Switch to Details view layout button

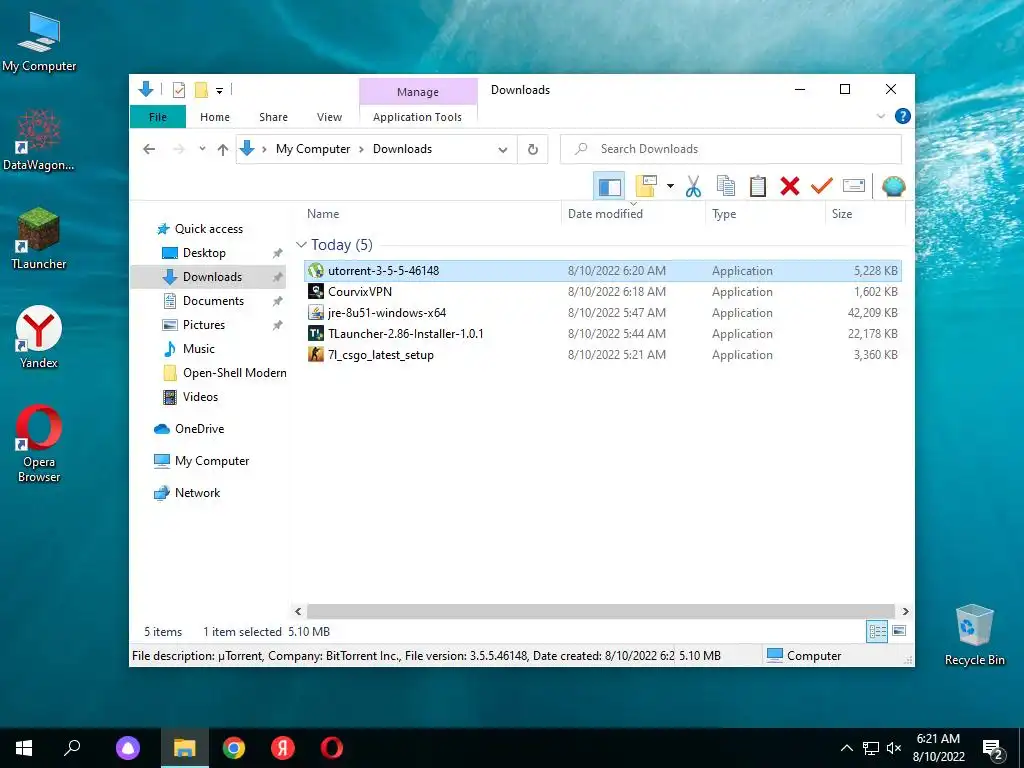click(x=877, y=631)
